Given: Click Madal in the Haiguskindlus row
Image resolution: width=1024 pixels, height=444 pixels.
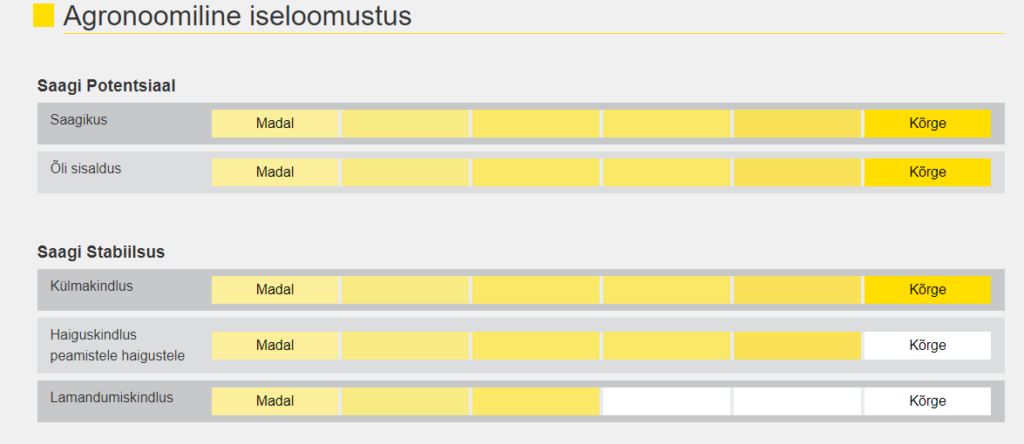Looking at the screenshot, I should point(275,345).
